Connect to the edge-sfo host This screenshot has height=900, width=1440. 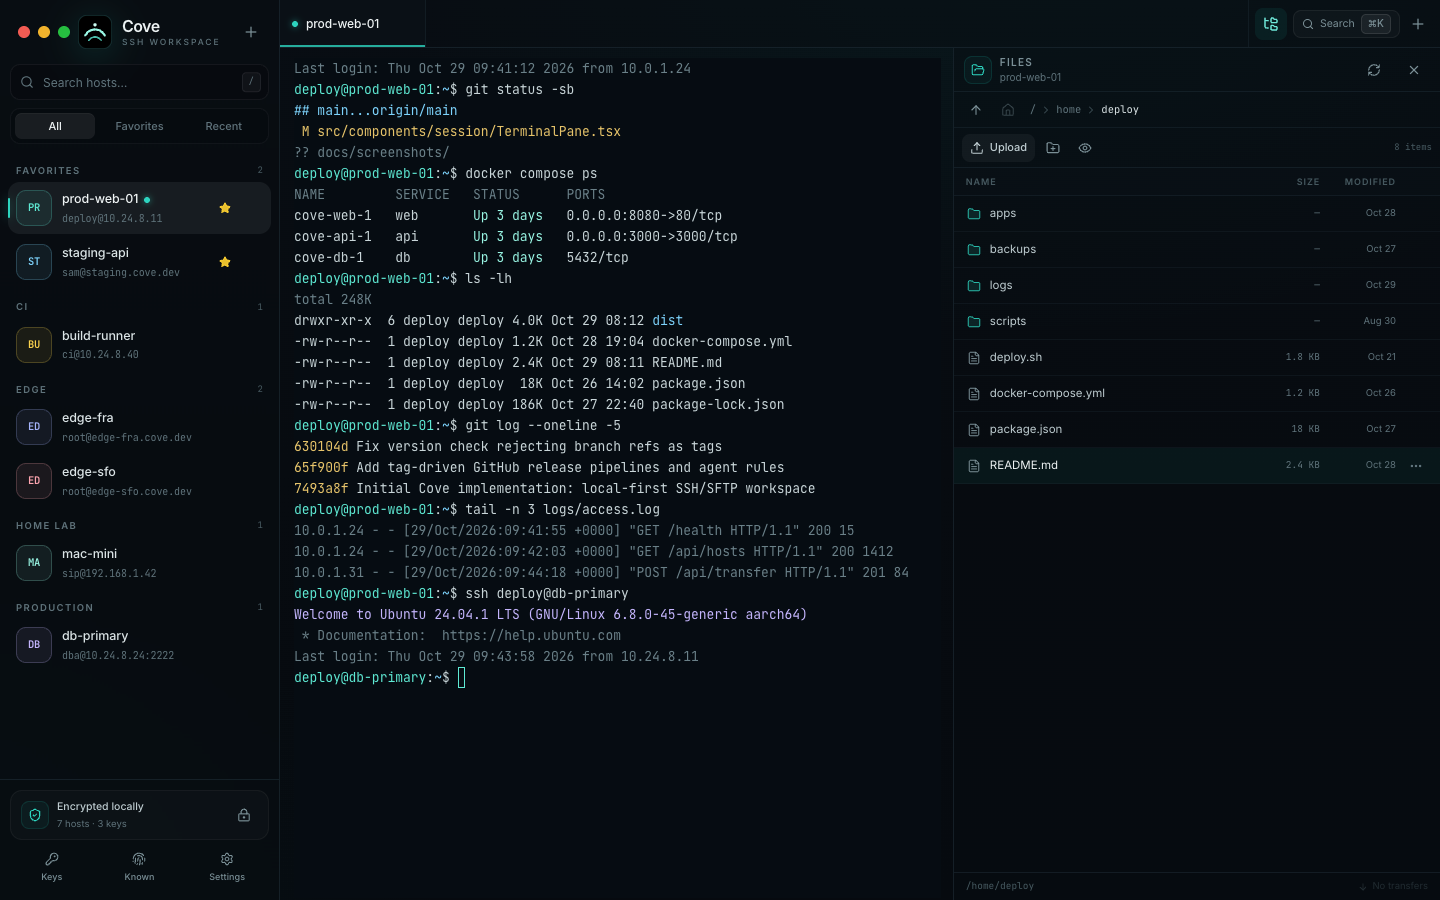(139, 481)
